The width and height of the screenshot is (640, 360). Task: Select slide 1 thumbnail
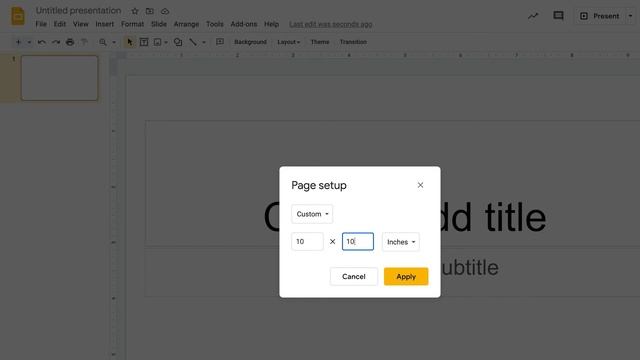click(60, 78)
